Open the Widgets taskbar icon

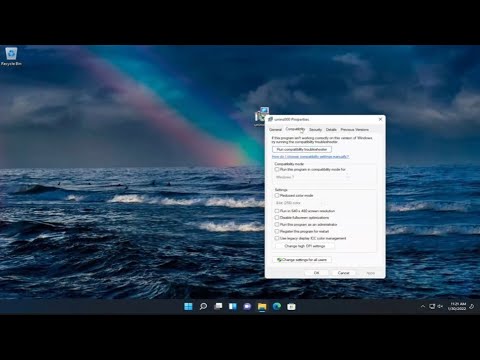[233, 306]
